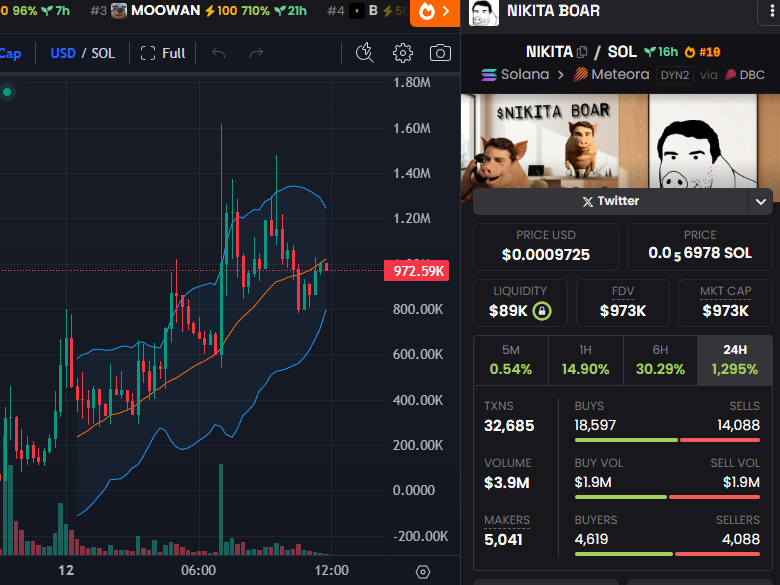The width and height of the screenshot is (780, 585).
Task: Click the FDV $973K box
Action: 622,302
